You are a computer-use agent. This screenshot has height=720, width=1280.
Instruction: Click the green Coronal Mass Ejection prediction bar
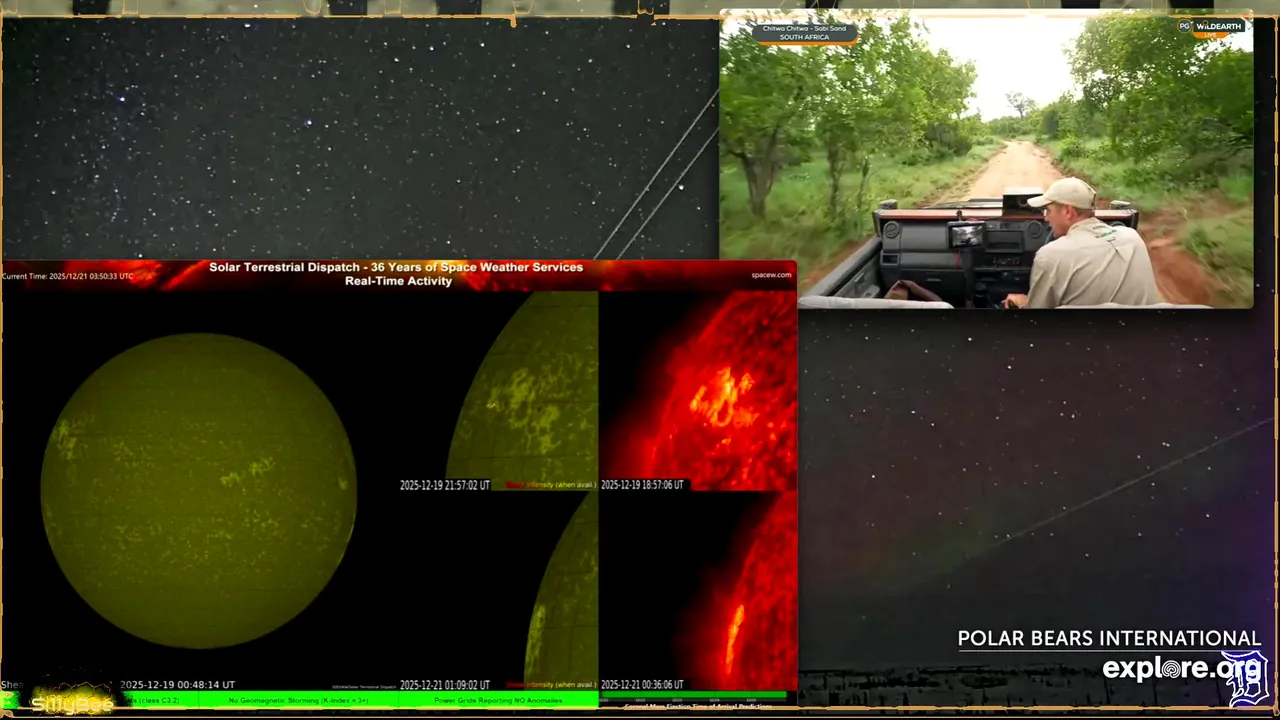pos(692,695)
